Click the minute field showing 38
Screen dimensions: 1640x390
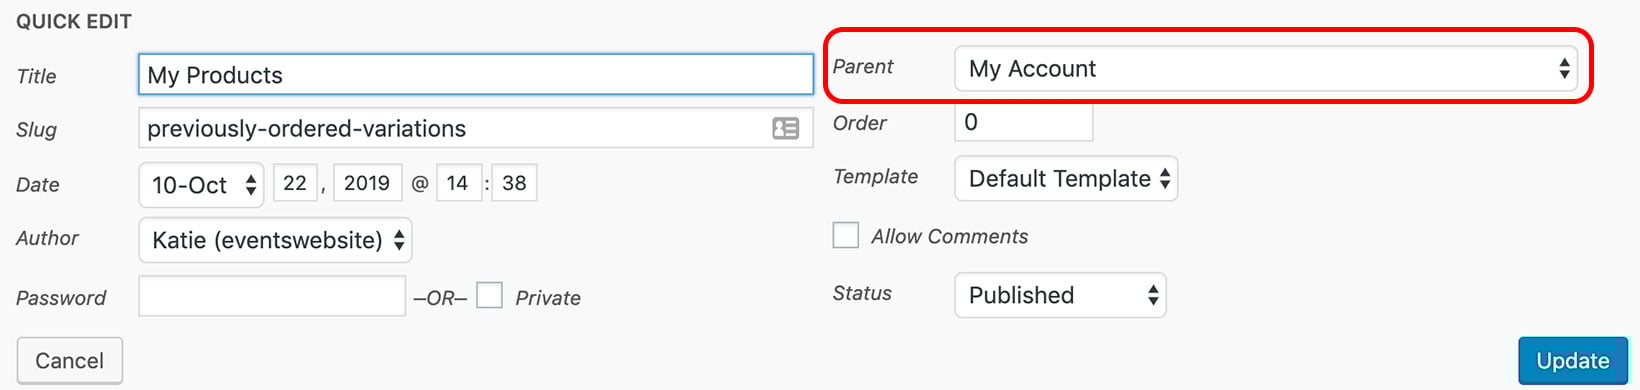514,184
